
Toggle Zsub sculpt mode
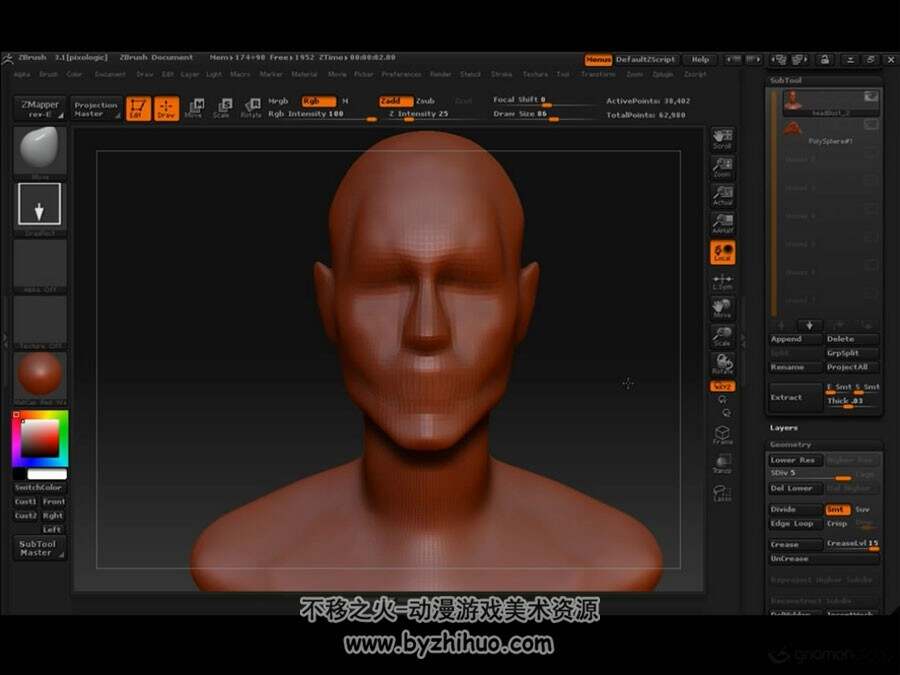coord(425,101)
